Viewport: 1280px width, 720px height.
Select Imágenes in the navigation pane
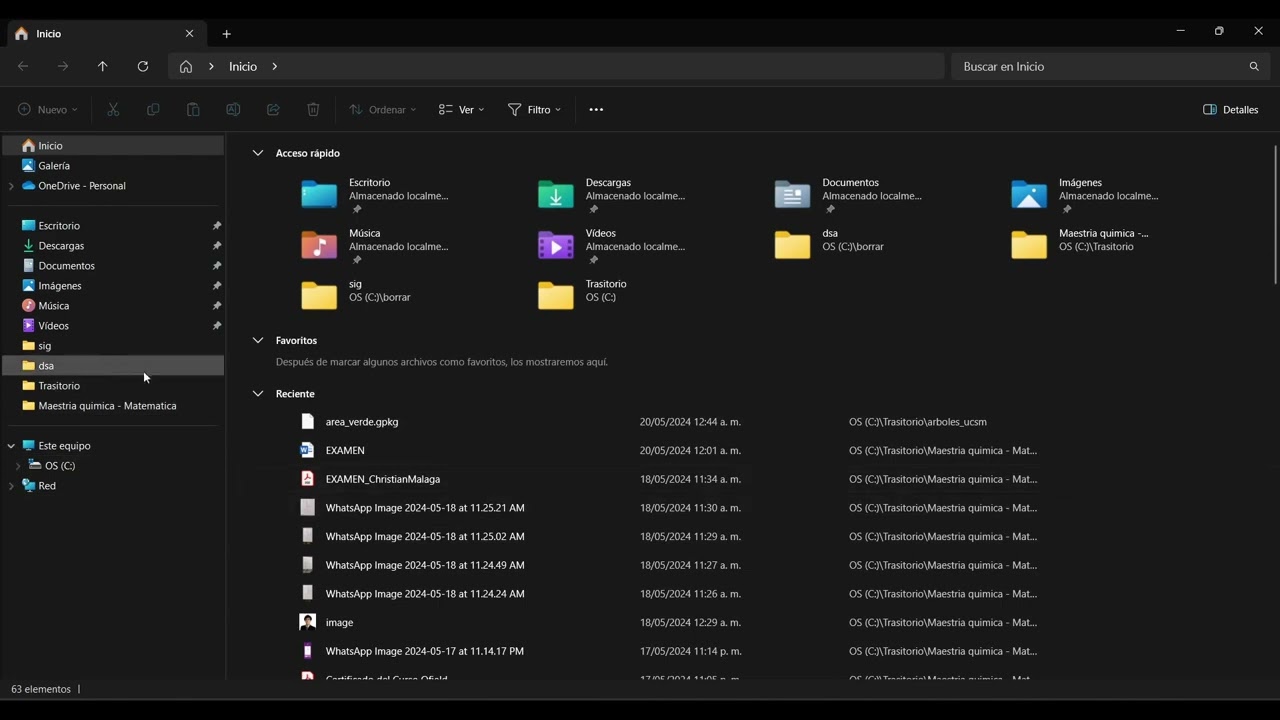113,286
